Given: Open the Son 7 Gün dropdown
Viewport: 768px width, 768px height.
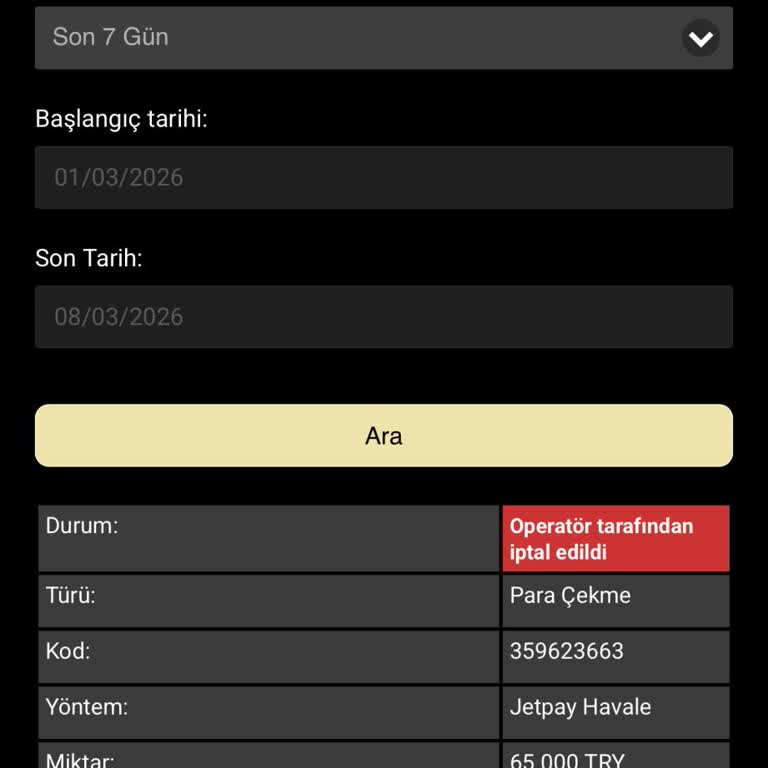Looking at the screenshot, I should pos(384,38).
